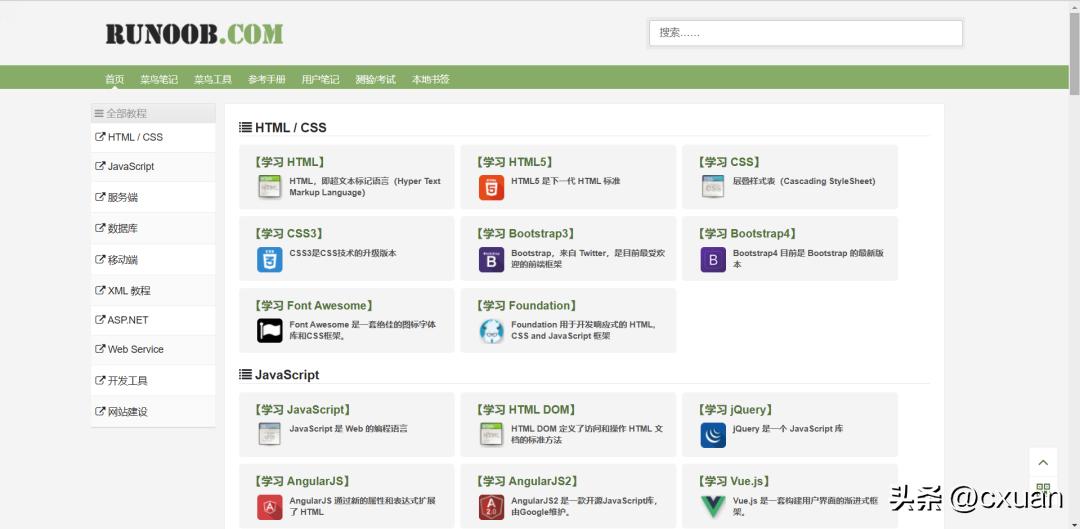
Task: Open the 【学习 HTML】 link
Action: tap(289, 162)
